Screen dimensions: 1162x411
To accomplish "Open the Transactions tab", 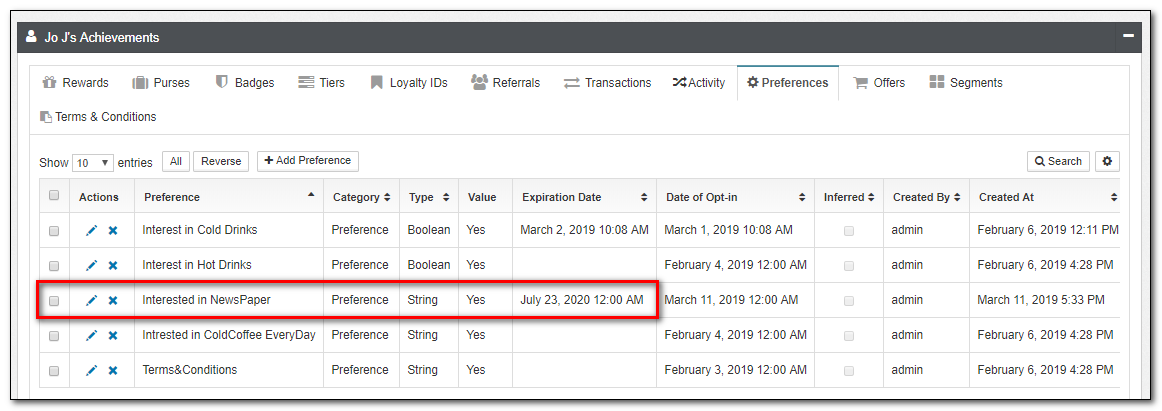I will 607,83.
